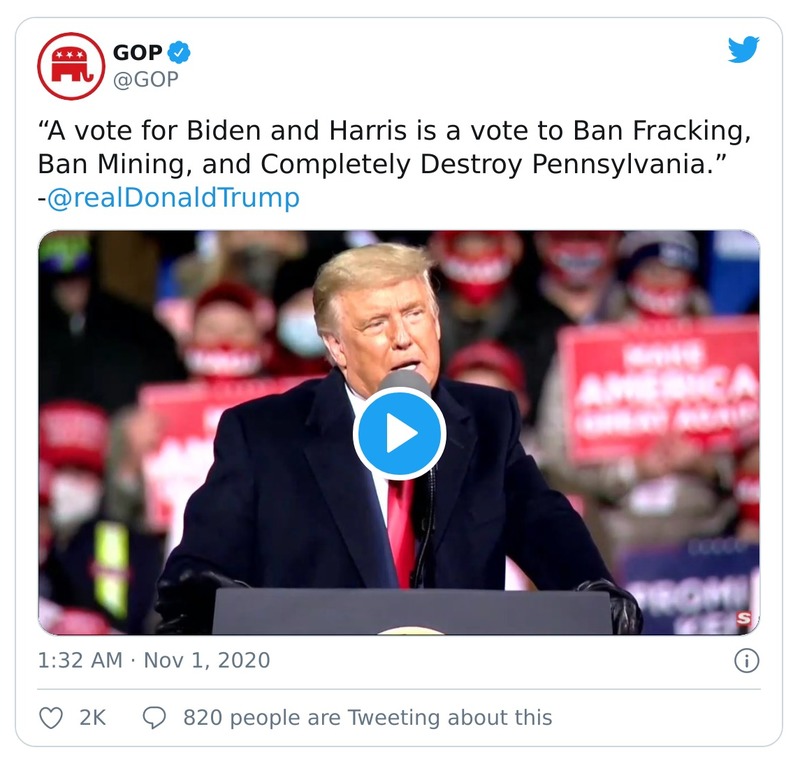Click the white play triangle inside the blue circle

[x=400, y=432]
